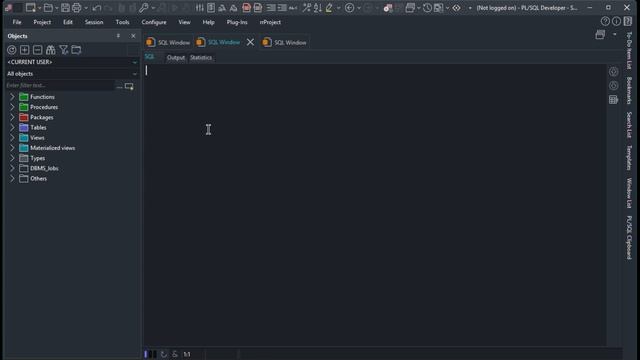Open Preferences sliders icon in toolbar
The height and width of the screenshot is (360, 640).
[x=199, y=8]
